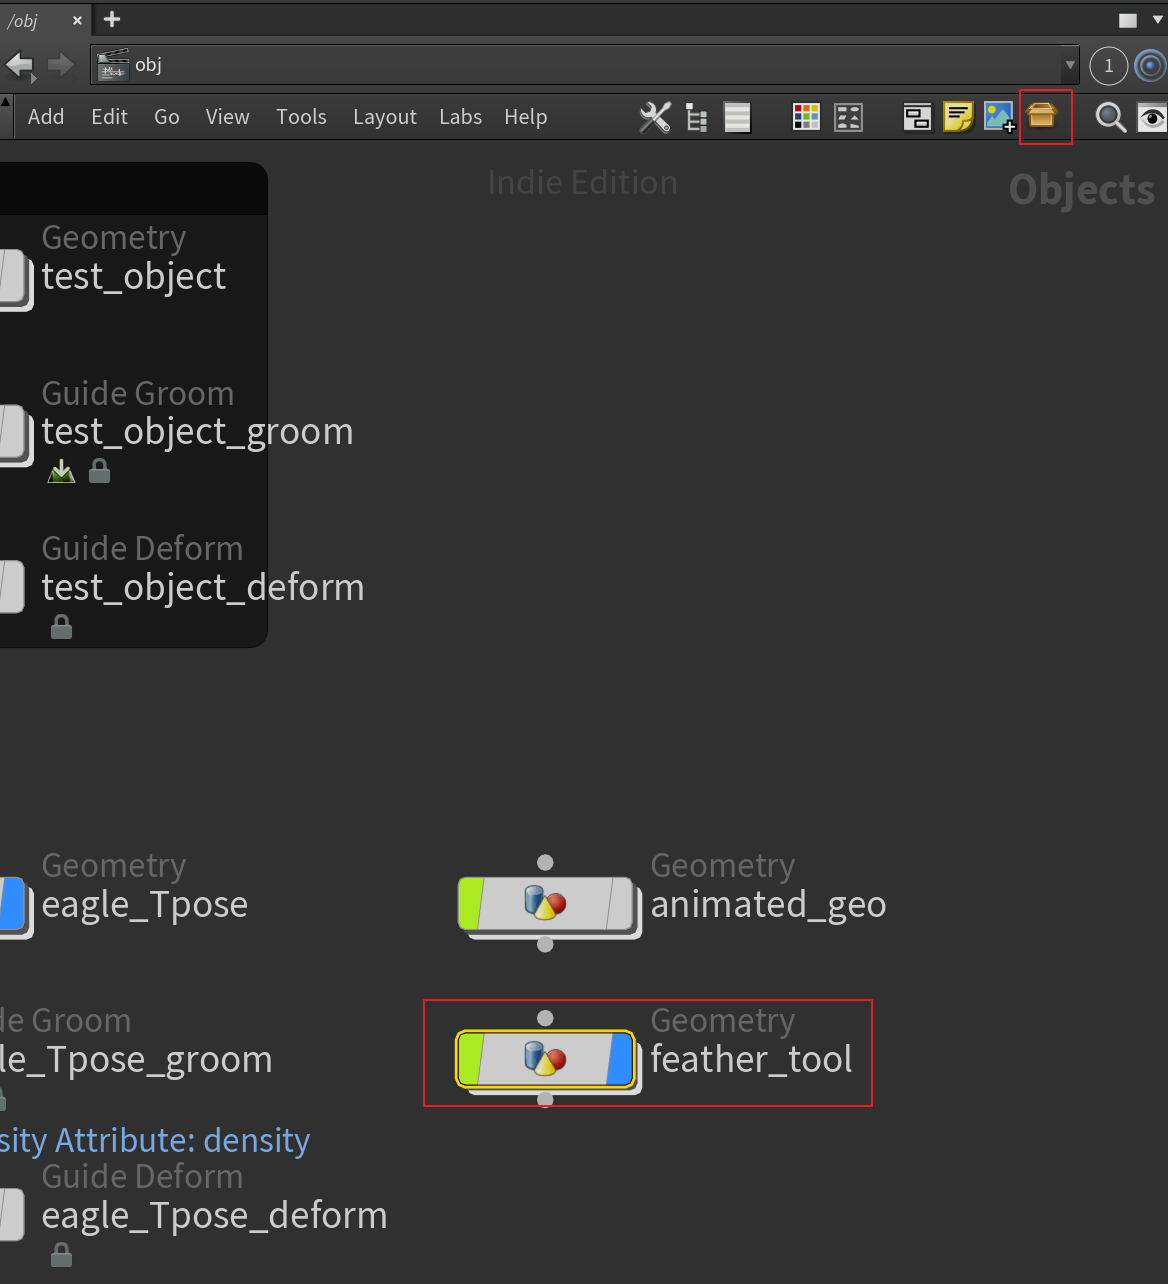
Task: Toggle eagle_Tpose blue display flag
Action: (11, 904)
